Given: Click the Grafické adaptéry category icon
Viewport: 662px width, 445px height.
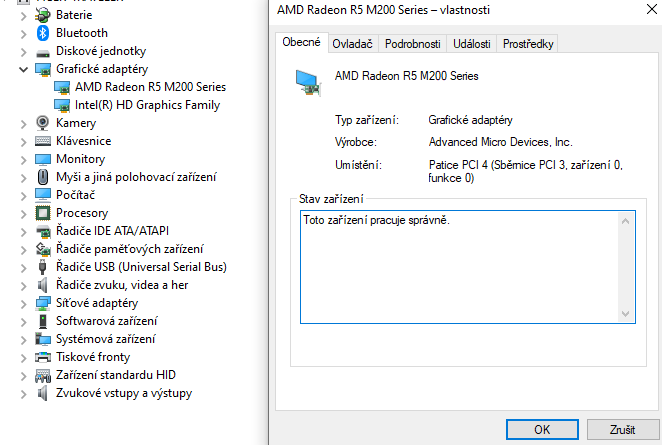Looking at the screenshot, I should [43, 69].
